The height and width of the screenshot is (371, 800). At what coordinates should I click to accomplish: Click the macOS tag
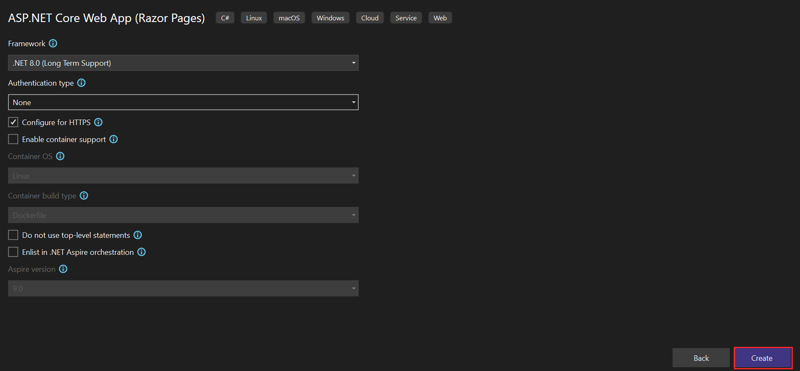[289, 18]
